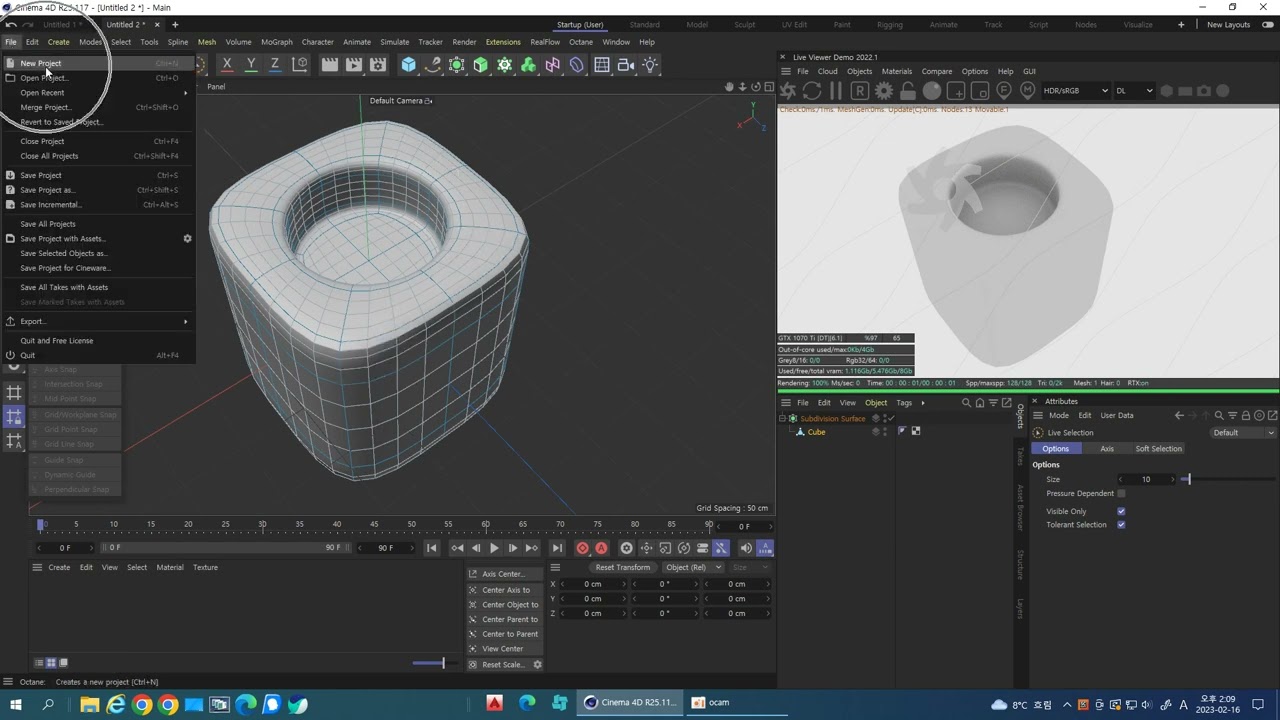Click the timeline playhead at frame 0
The height and width of the screenshot is (720, 1280).
coord(41,524)
